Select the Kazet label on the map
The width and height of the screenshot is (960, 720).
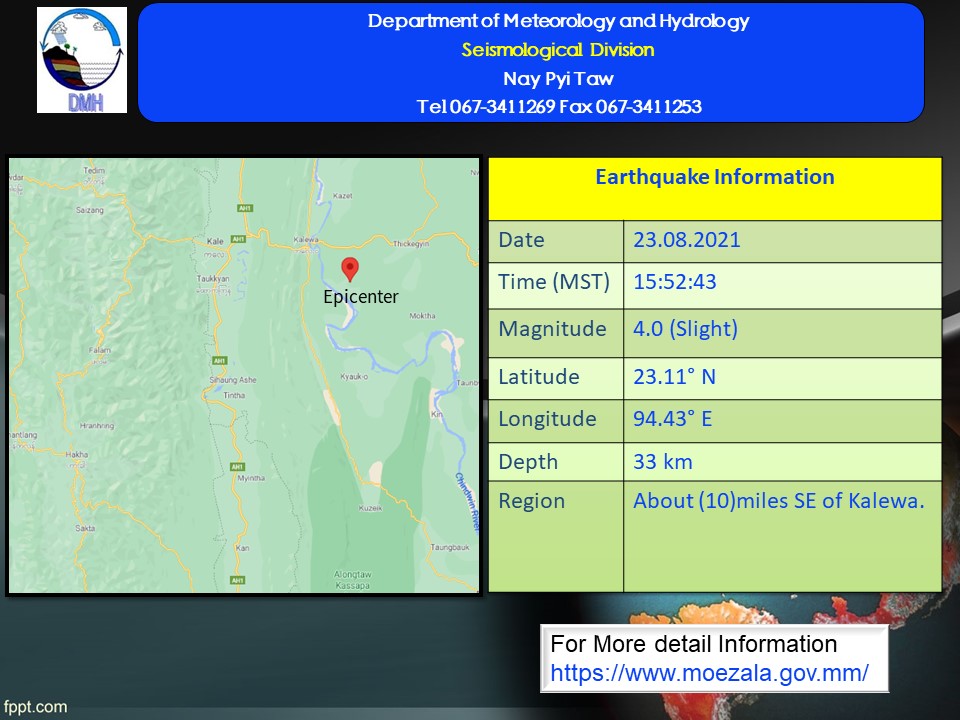pyautogui.click(x=342, y=196)
